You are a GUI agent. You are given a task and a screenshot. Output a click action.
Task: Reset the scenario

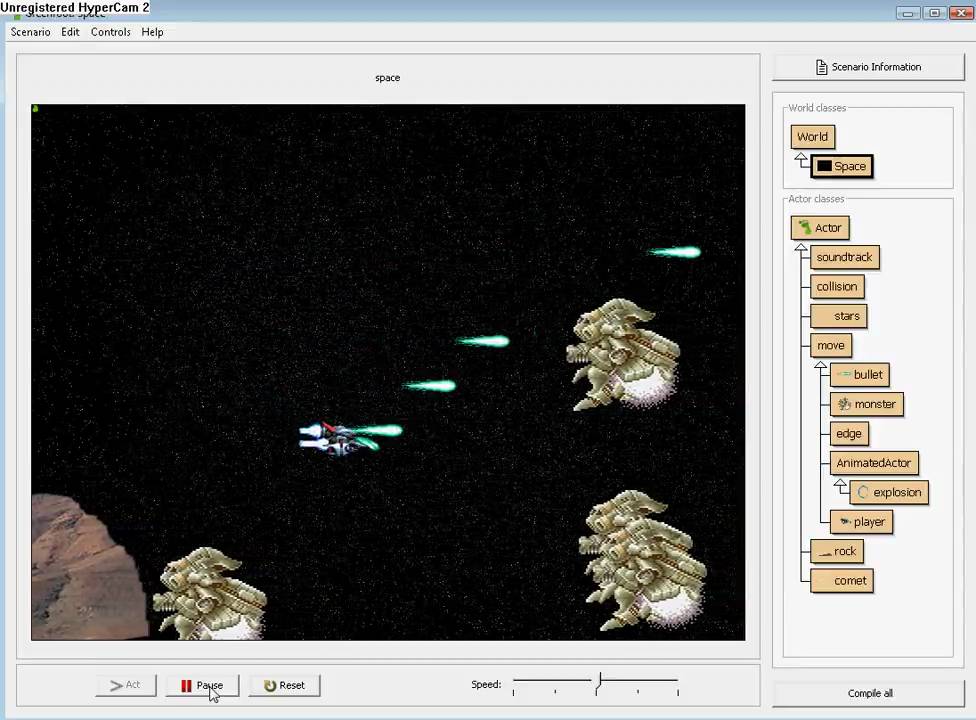(x=284, y=685)
